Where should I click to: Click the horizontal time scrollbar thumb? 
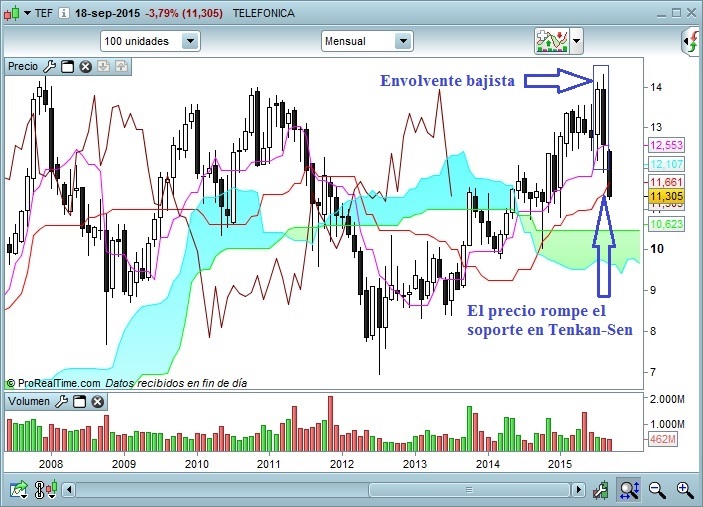(469, 490)
